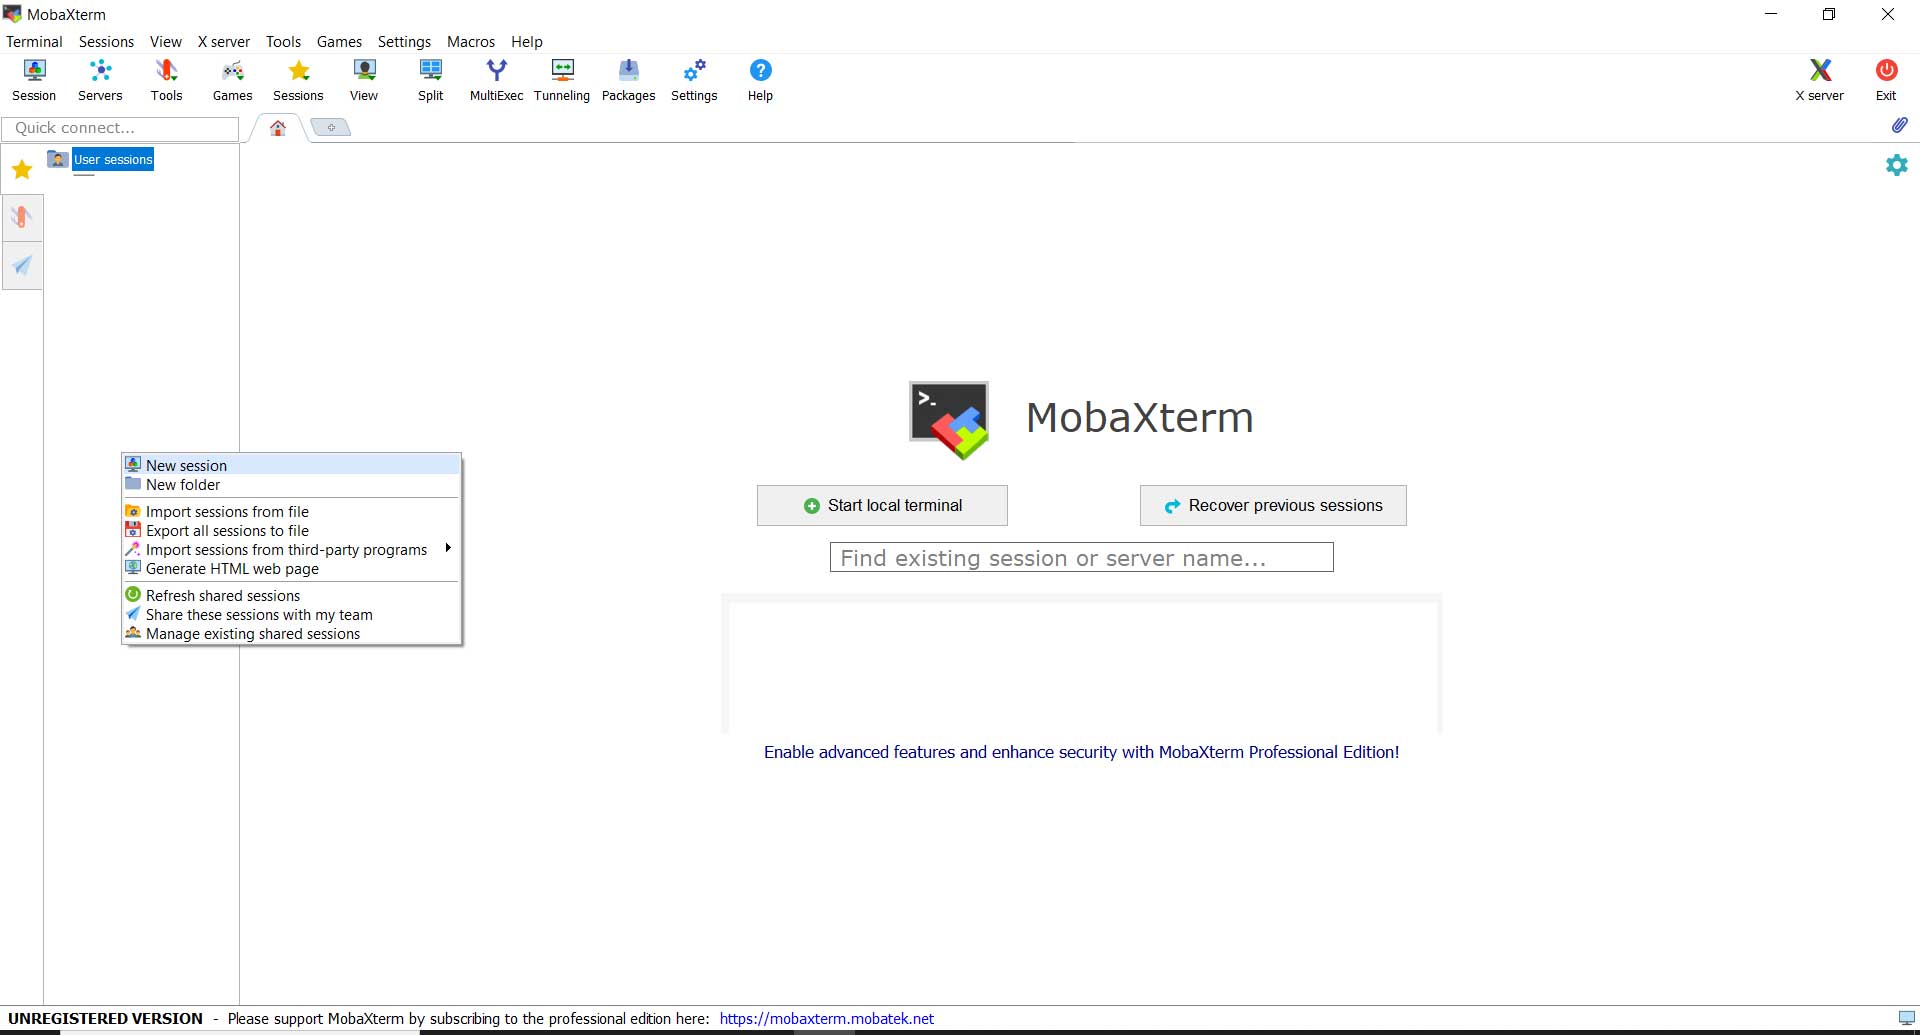Click Start local terminal button

coord(882,506)
